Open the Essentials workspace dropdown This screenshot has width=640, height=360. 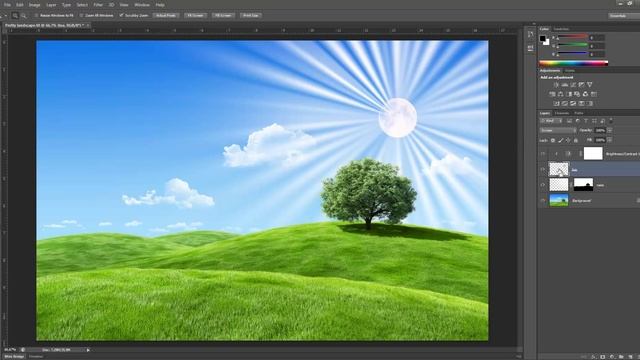pyautogui.click(x=624, y=16)
